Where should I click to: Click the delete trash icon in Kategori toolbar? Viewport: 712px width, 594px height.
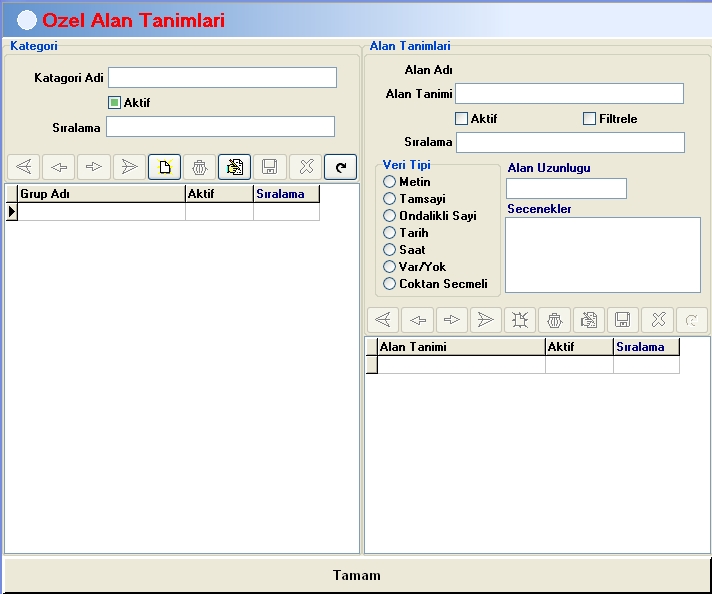pos(199,167)
